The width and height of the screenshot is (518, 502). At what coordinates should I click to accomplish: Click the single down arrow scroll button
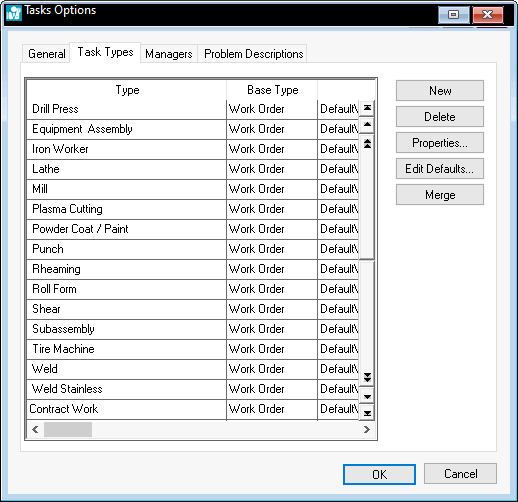click(367, 396)
